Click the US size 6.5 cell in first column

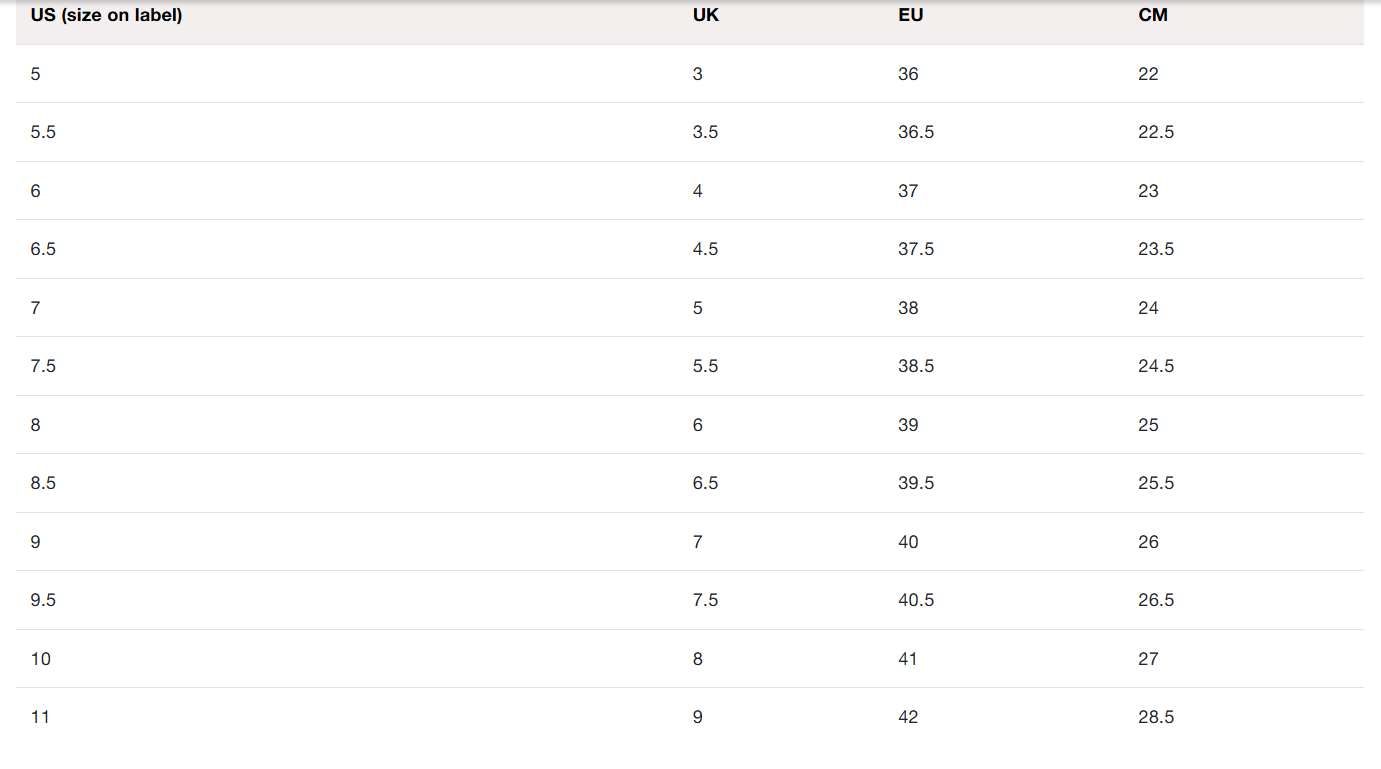tap(43, 249)
